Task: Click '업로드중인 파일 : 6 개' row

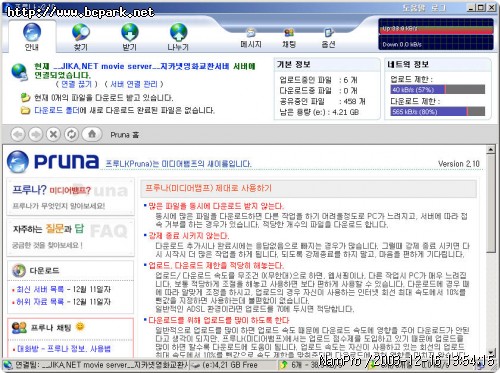Action: tap(318, 80)
